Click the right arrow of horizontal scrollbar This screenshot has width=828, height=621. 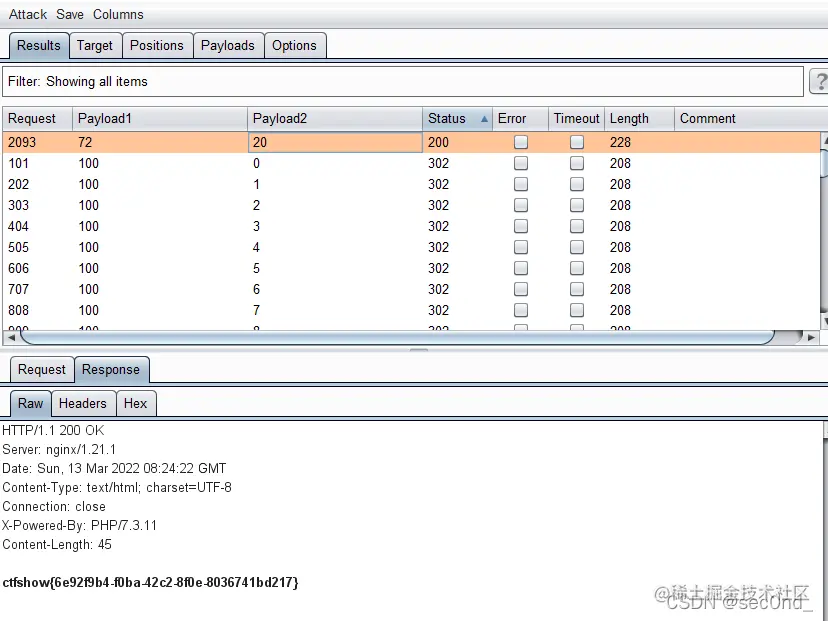(x=811, y=337)
